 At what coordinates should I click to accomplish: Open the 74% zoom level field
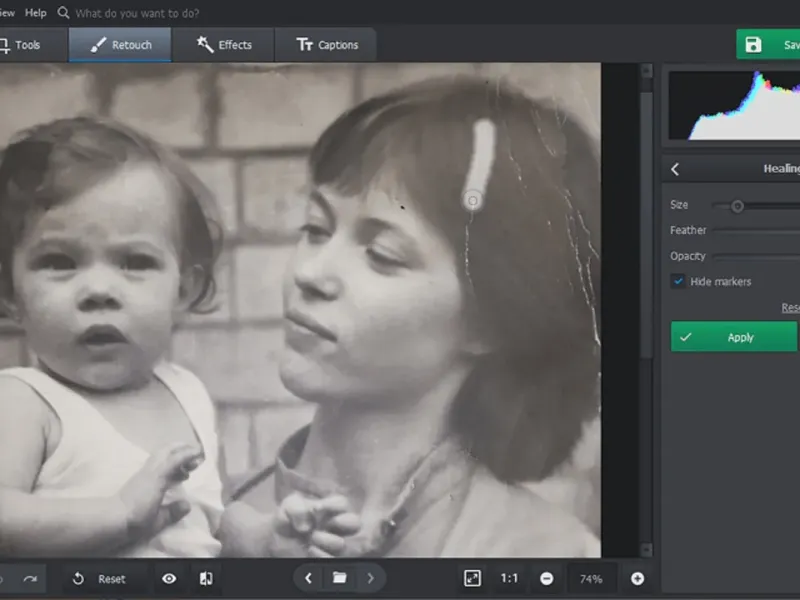(591, 578)
